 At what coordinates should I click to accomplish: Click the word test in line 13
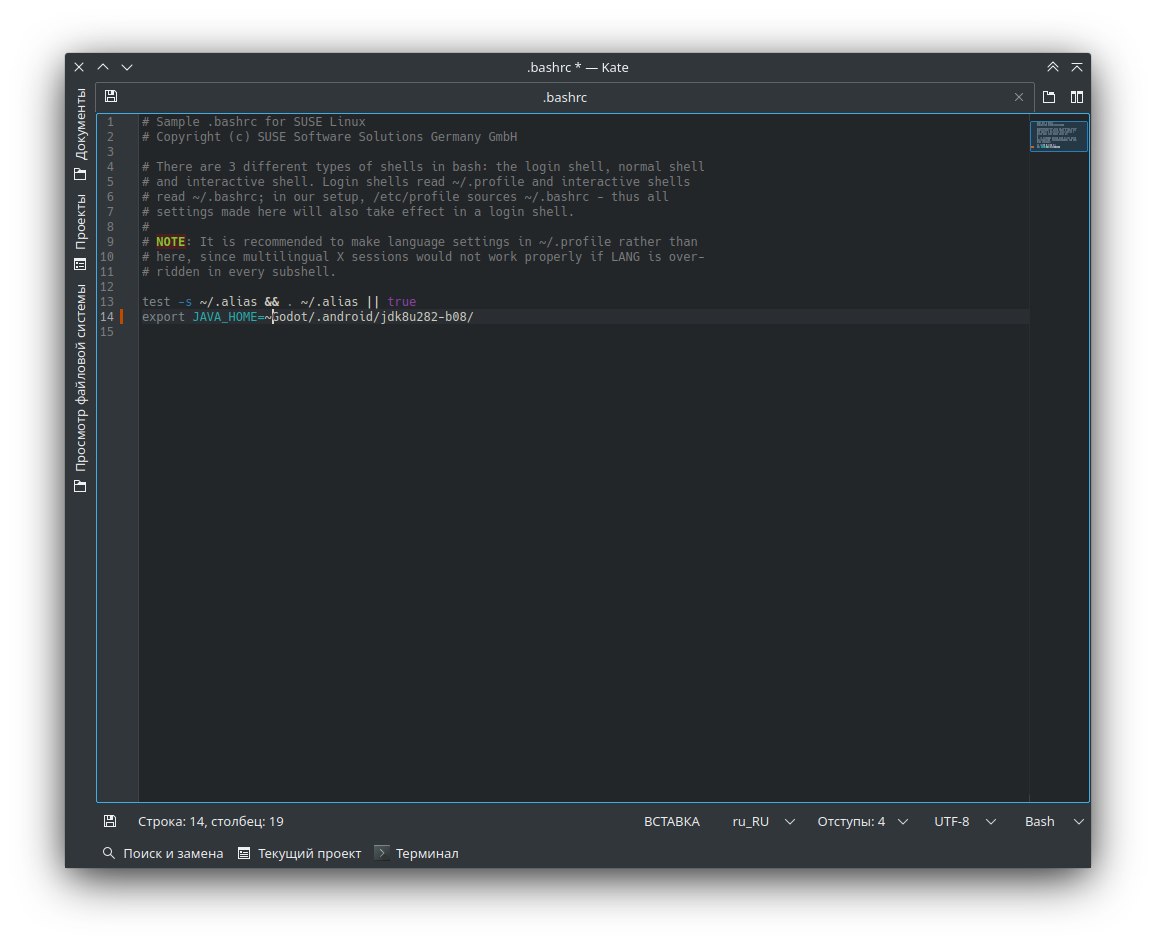(x=156, y=301)
